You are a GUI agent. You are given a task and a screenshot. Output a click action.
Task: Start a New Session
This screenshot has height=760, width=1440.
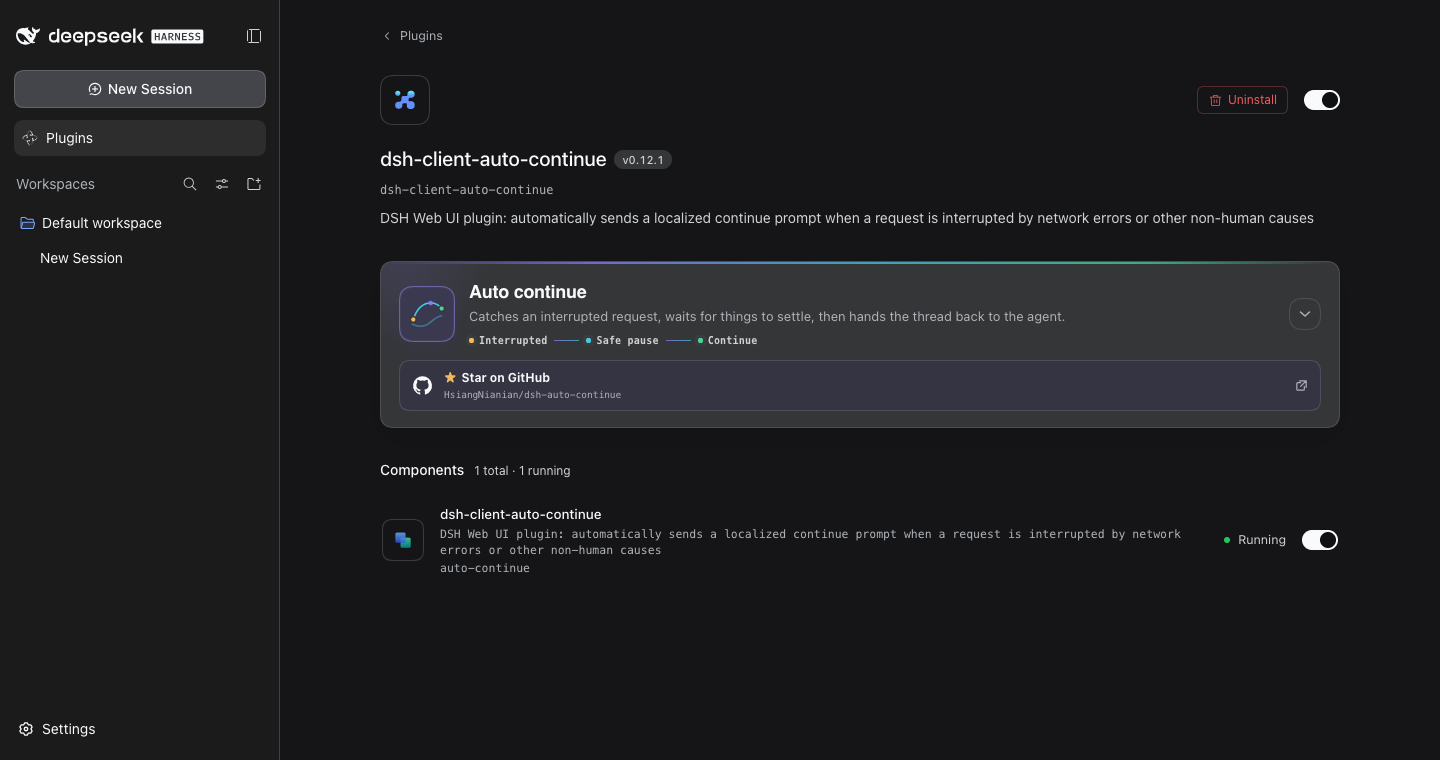(140, 89)
